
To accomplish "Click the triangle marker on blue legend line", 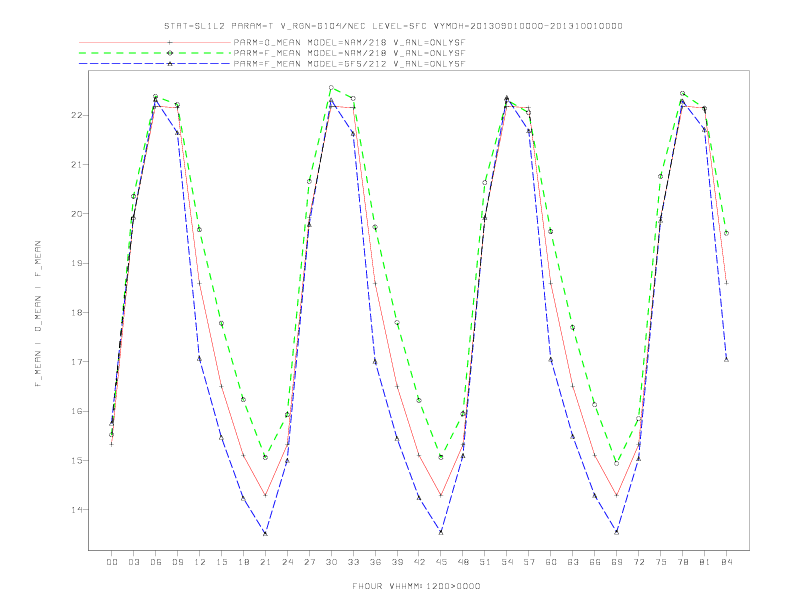I will 170,64.
